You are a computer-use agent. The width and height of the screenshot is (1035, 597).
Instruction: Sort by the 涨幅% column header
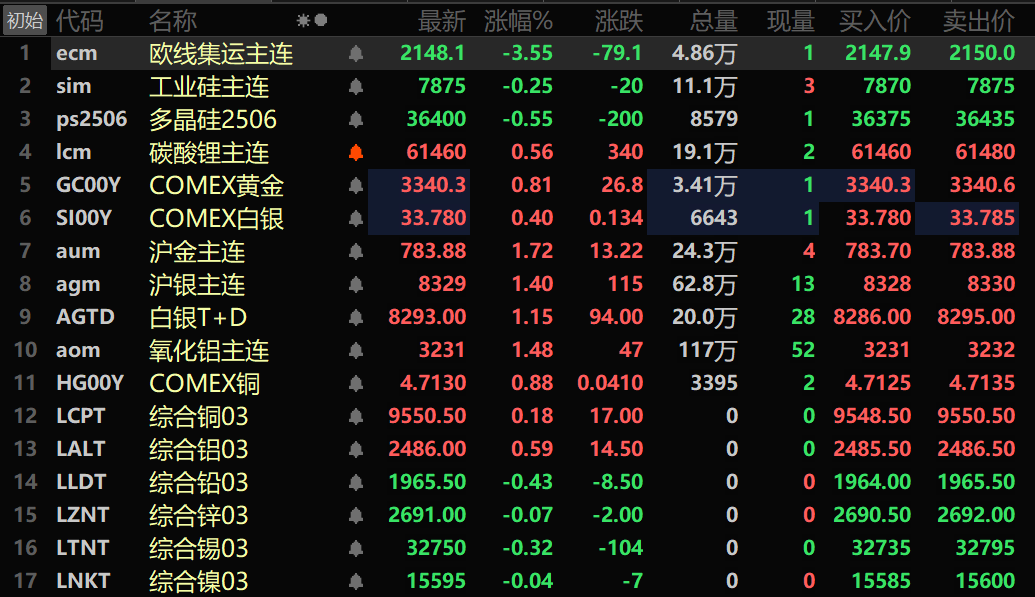[x=518, y=21]
